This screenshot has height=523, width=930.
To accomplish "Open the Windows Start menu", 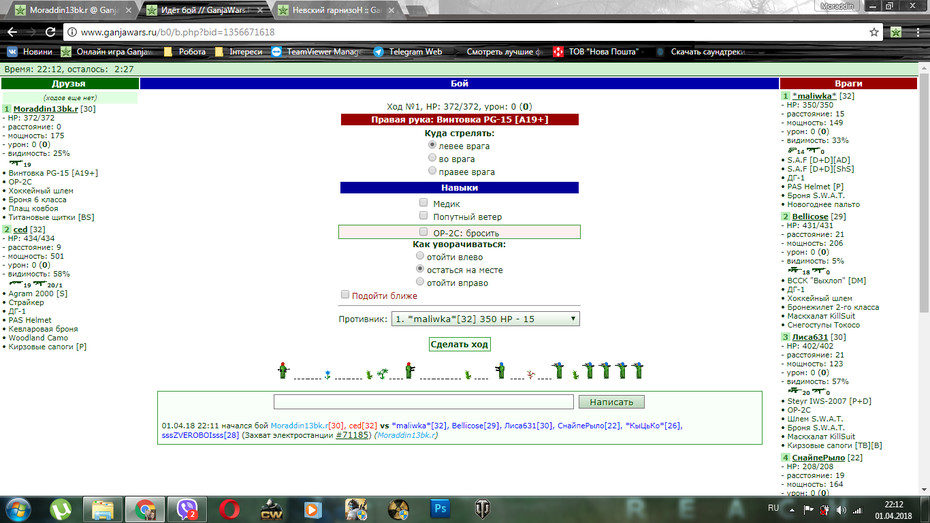I will pyautogui.click(x=18, y=510).
